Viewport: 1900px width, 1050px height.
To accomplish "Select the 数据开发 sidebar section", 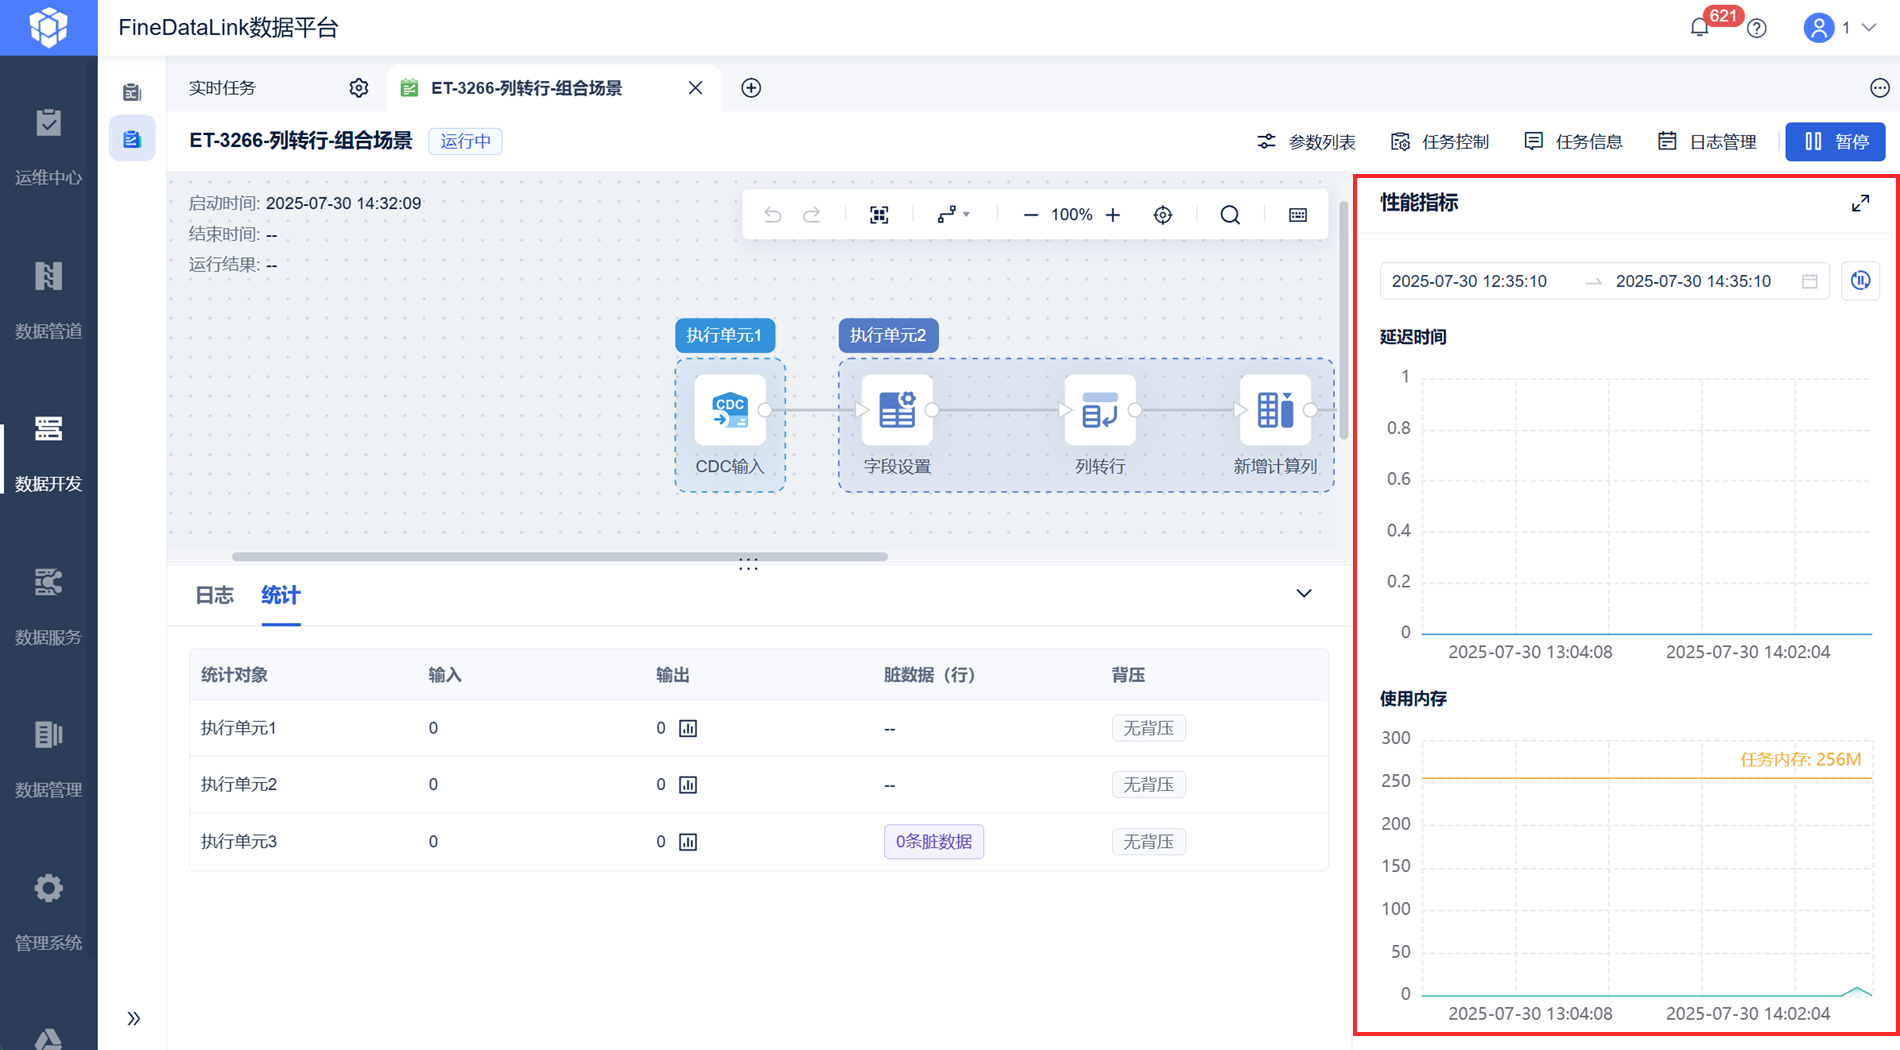I will tap(48, 454).
